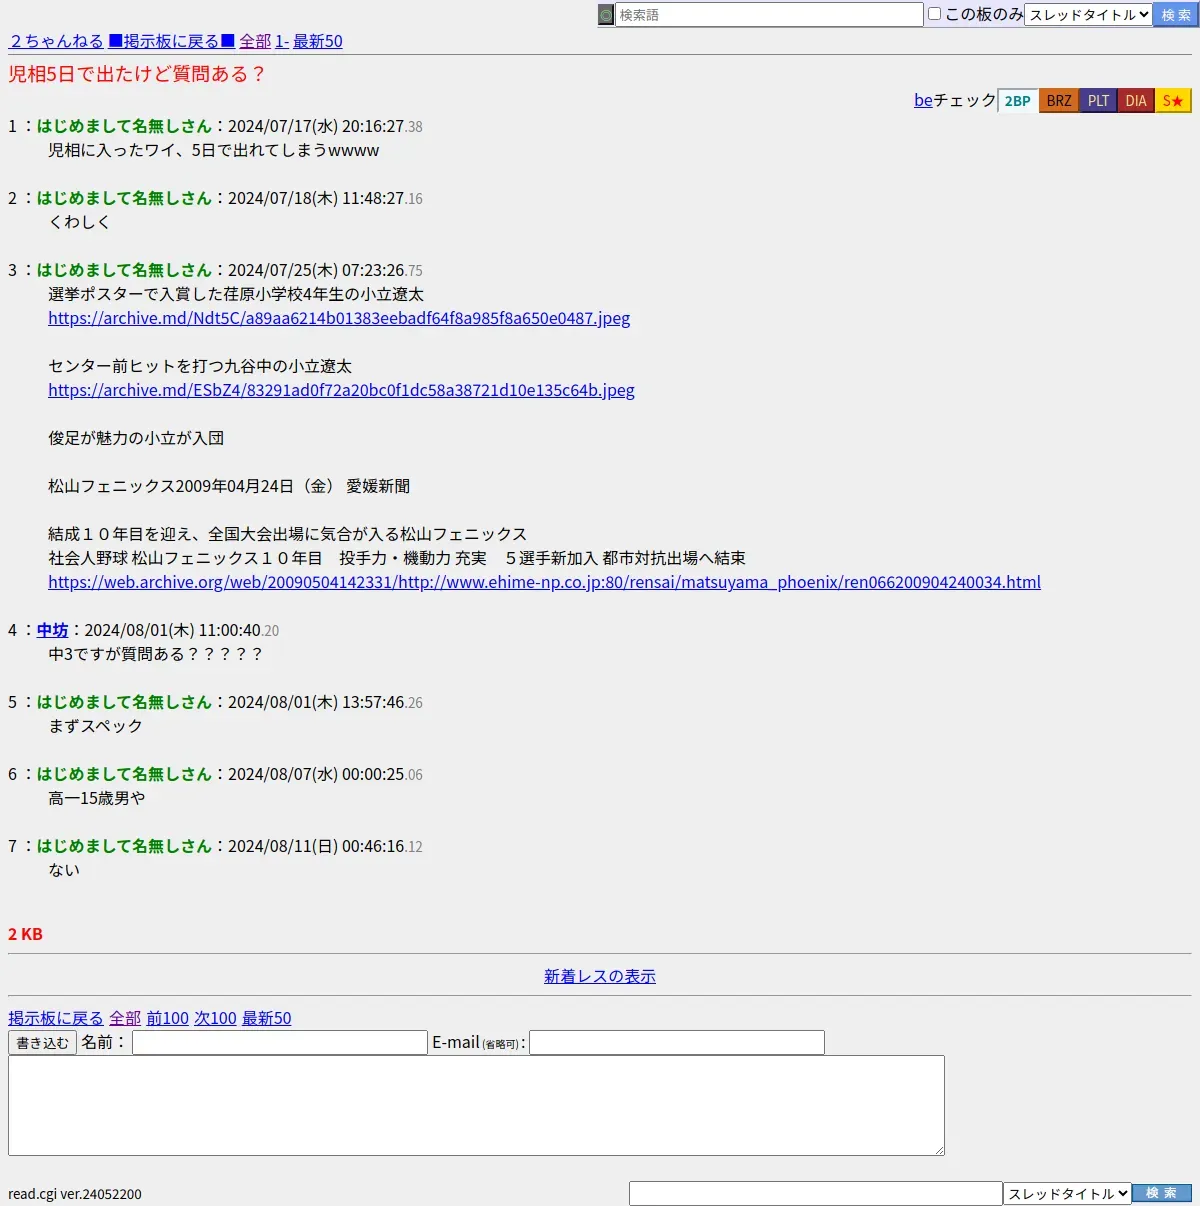Go to 次100 posts

point(215,1018)
